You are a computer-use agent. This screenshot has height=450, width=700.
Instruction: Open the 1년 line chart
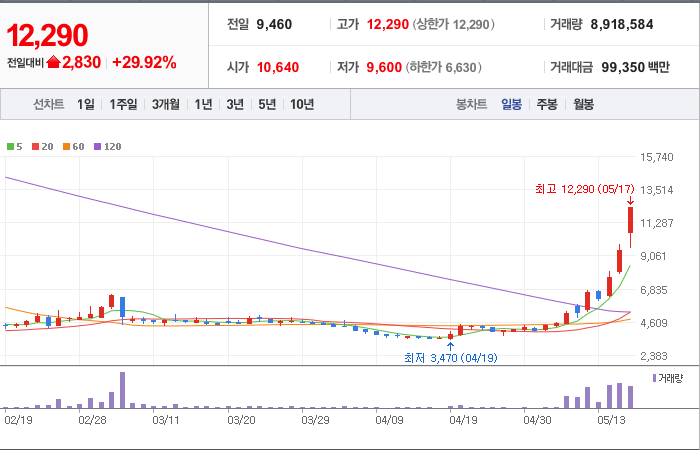coord(203,104)
